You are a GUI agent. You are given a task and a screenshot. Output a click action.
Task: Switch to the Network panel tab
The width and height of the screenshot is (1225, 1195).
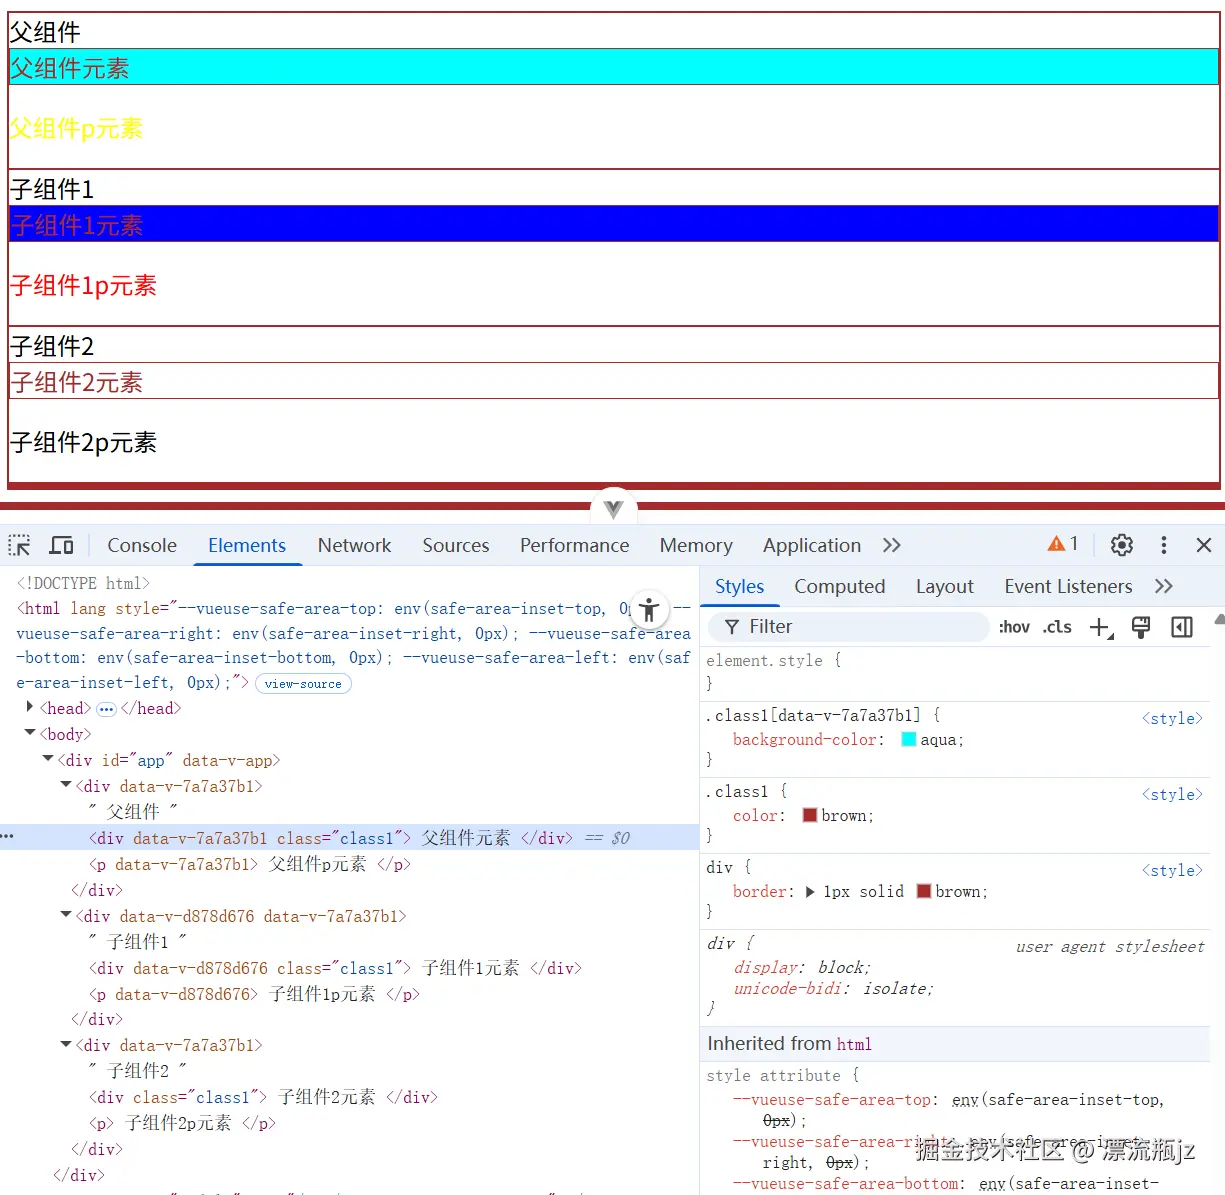tap(354, 545)
